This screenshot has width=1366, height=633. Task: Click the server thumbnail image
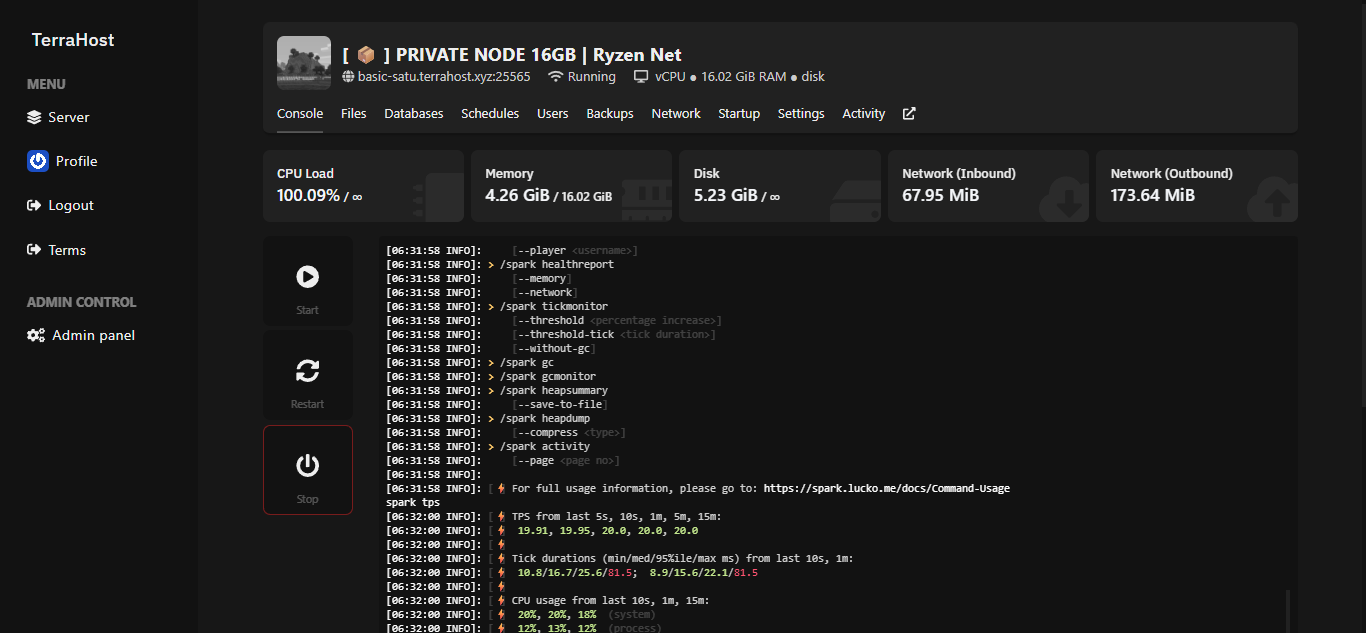[x=304, y=63]
